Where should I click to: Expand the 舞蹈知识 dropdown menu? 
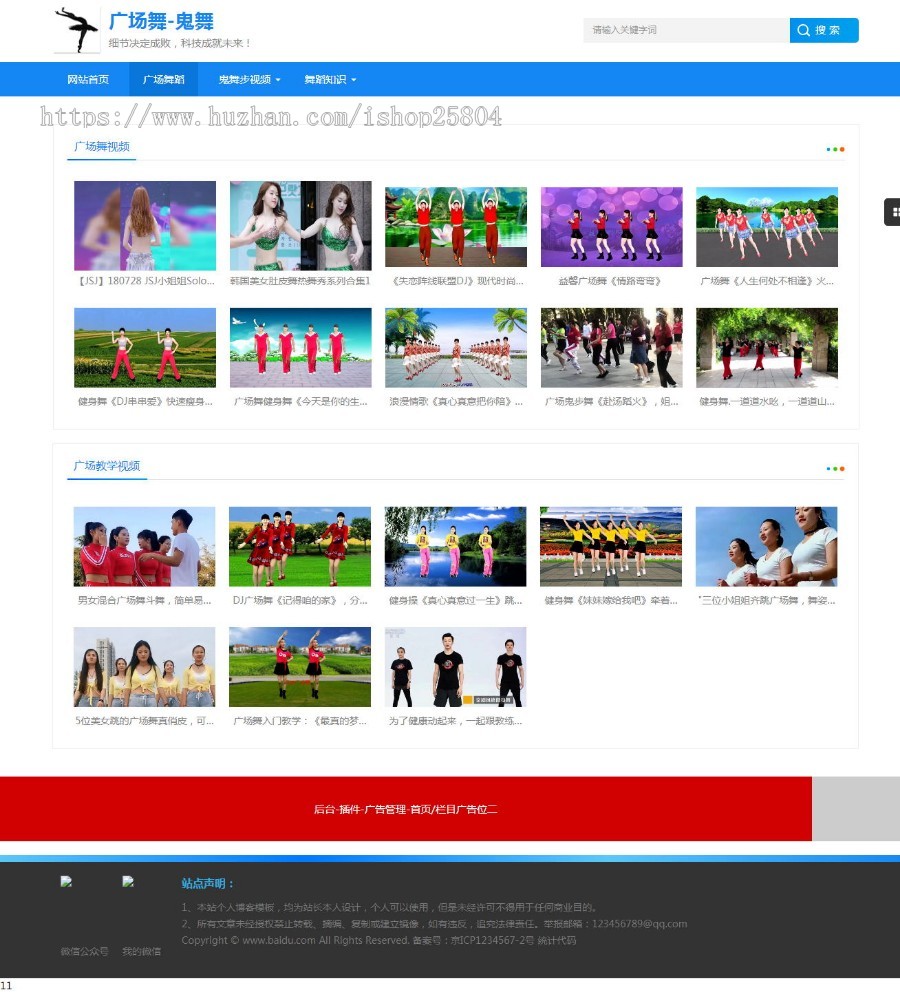click(x=330, y=80)
